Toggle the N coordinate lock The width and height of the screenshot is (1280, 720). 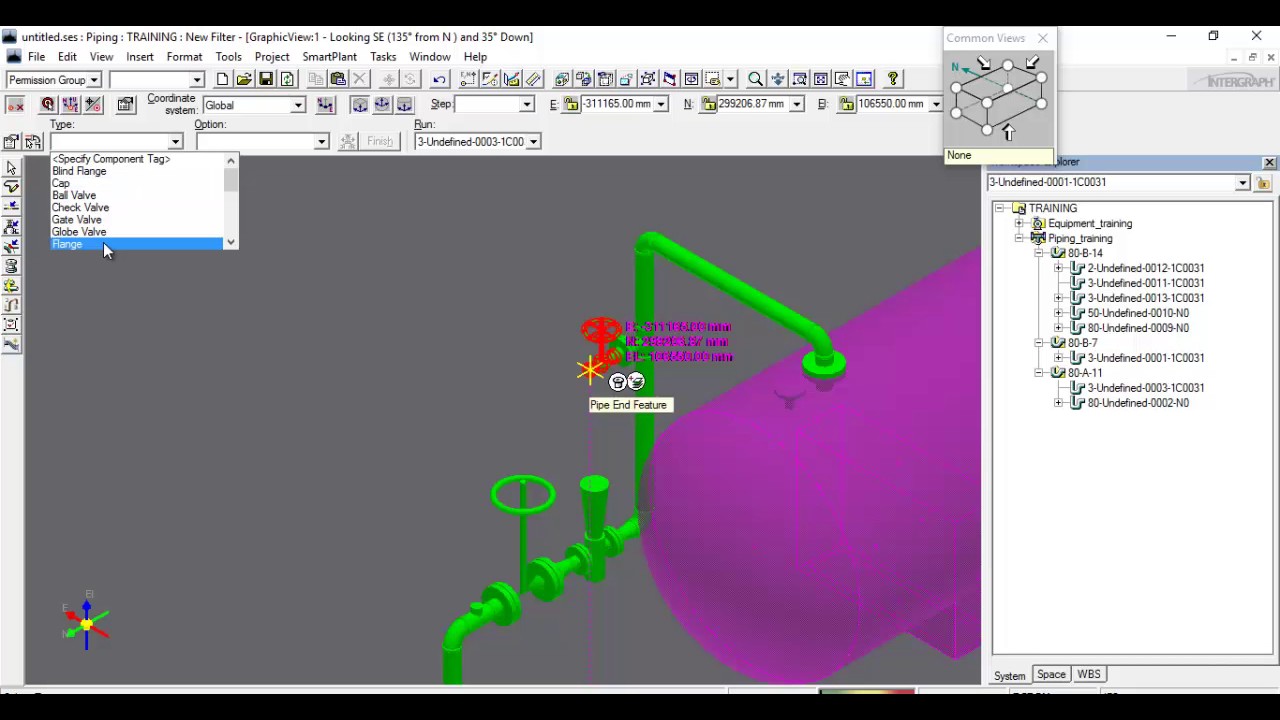pyautogui.click(x=709, y=104)
